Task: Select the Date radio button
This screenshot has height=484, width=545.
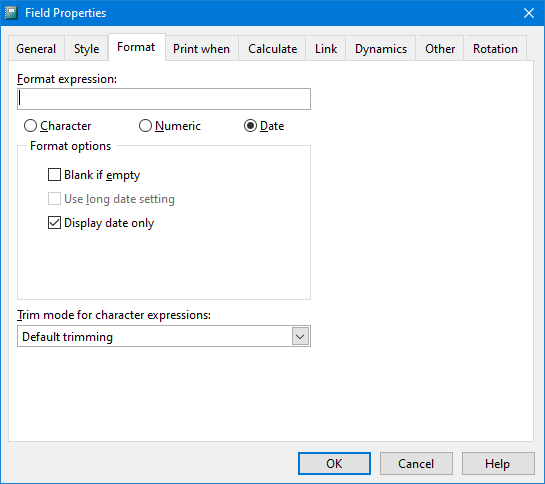Action: (x=264, y=126)
